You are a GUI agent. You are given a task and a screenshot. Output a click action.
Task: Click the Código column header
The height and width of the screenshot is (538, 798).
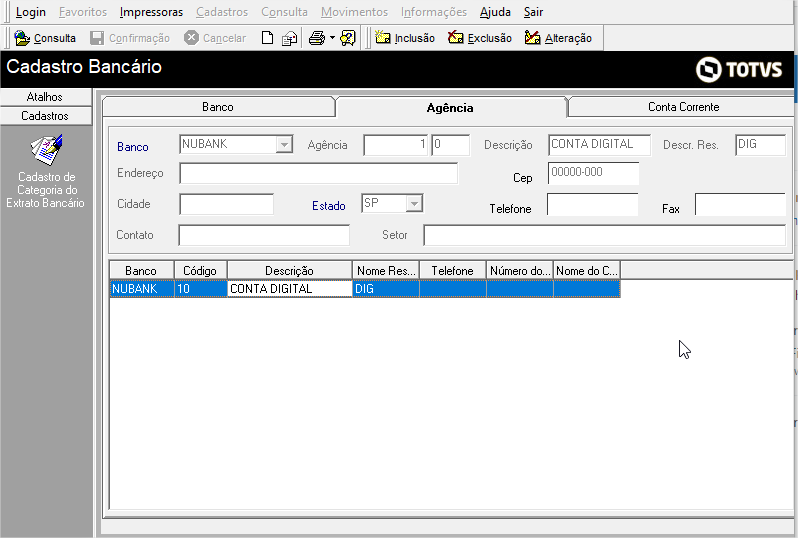(x=201, y=271)
